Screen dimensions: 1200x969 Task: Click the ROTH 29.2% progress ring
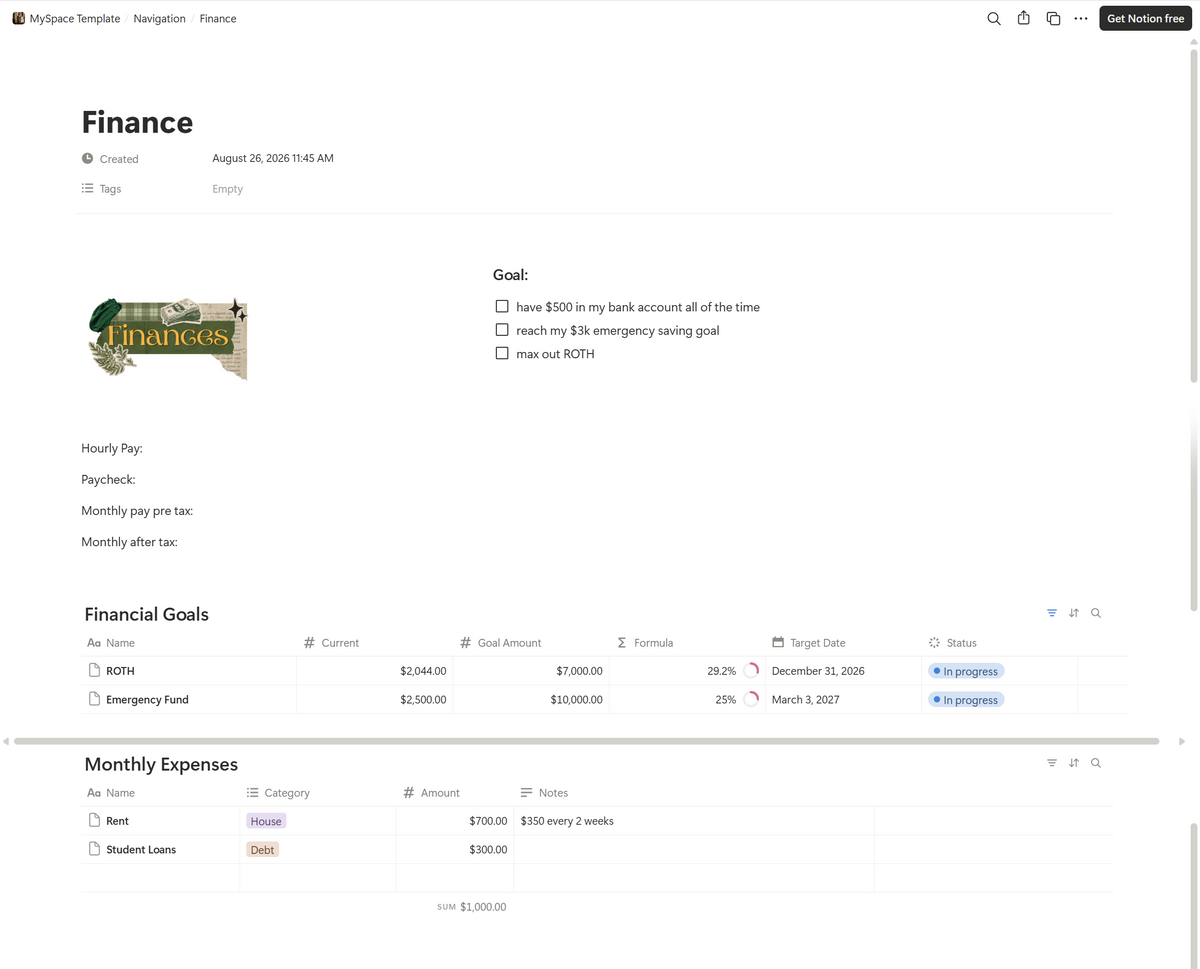pyautogui.click(x=751, y=671)
